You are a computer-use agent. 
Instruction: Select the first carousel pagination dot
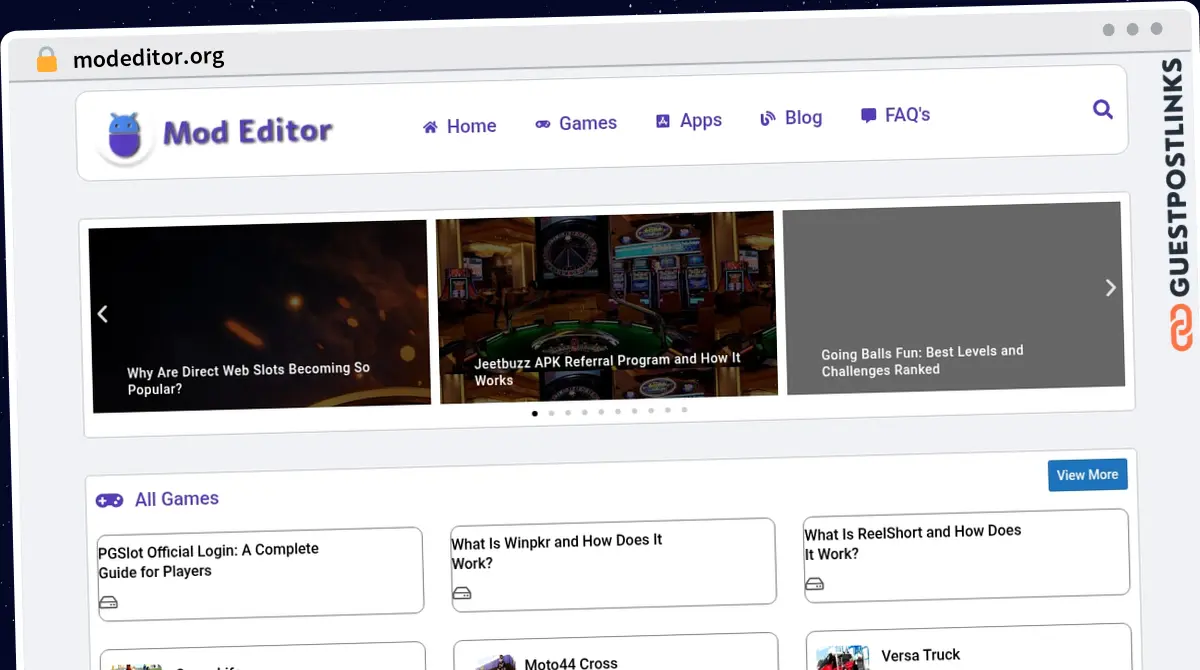[535, 413]
